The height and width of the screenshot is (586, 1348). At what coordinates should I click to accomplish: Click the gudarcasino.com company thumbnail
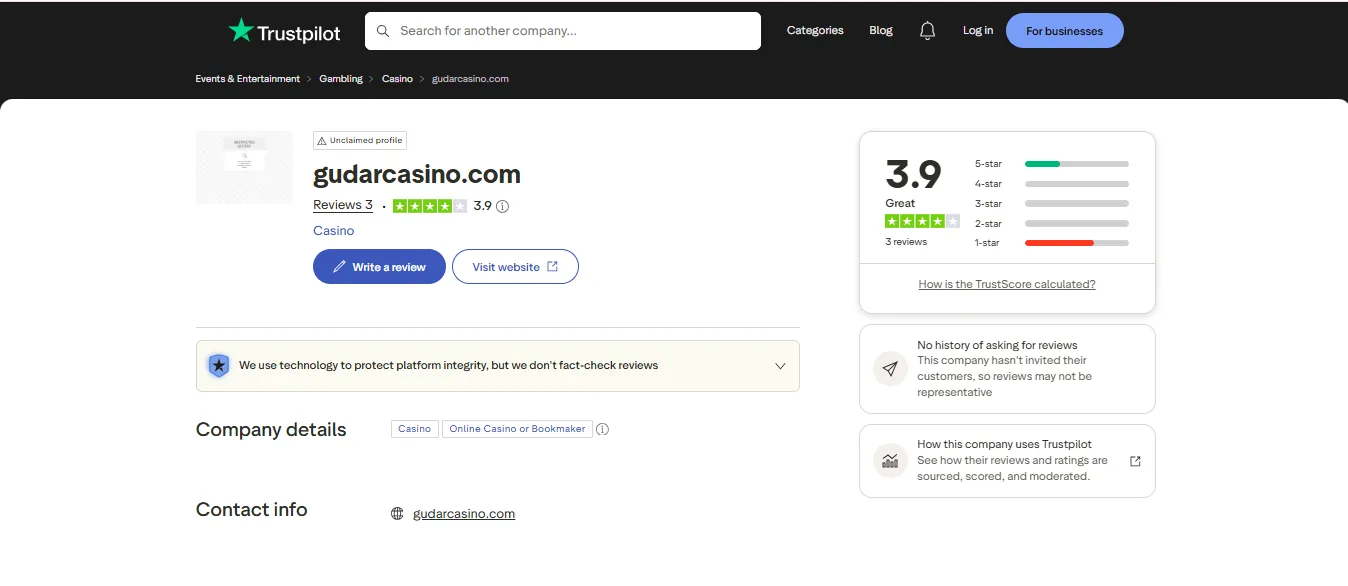coord(244,167)
